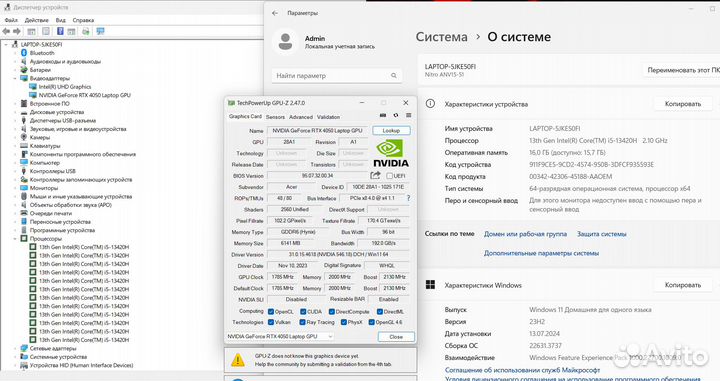Screen dimensions: 720x381
Task: Open the GPU selection dropdown in GPU-Z
Action: point(280,336)
